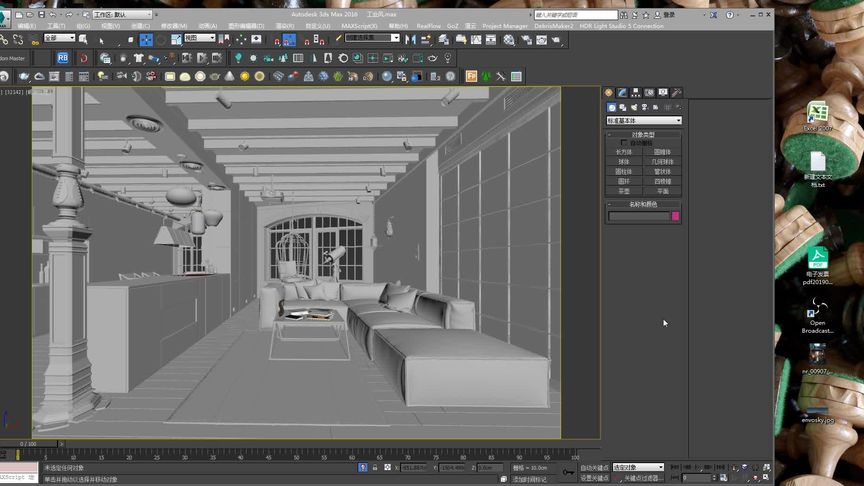Click the pink object color swatch
The width and height of the screenshot is (864, 486).
(676, 216)
